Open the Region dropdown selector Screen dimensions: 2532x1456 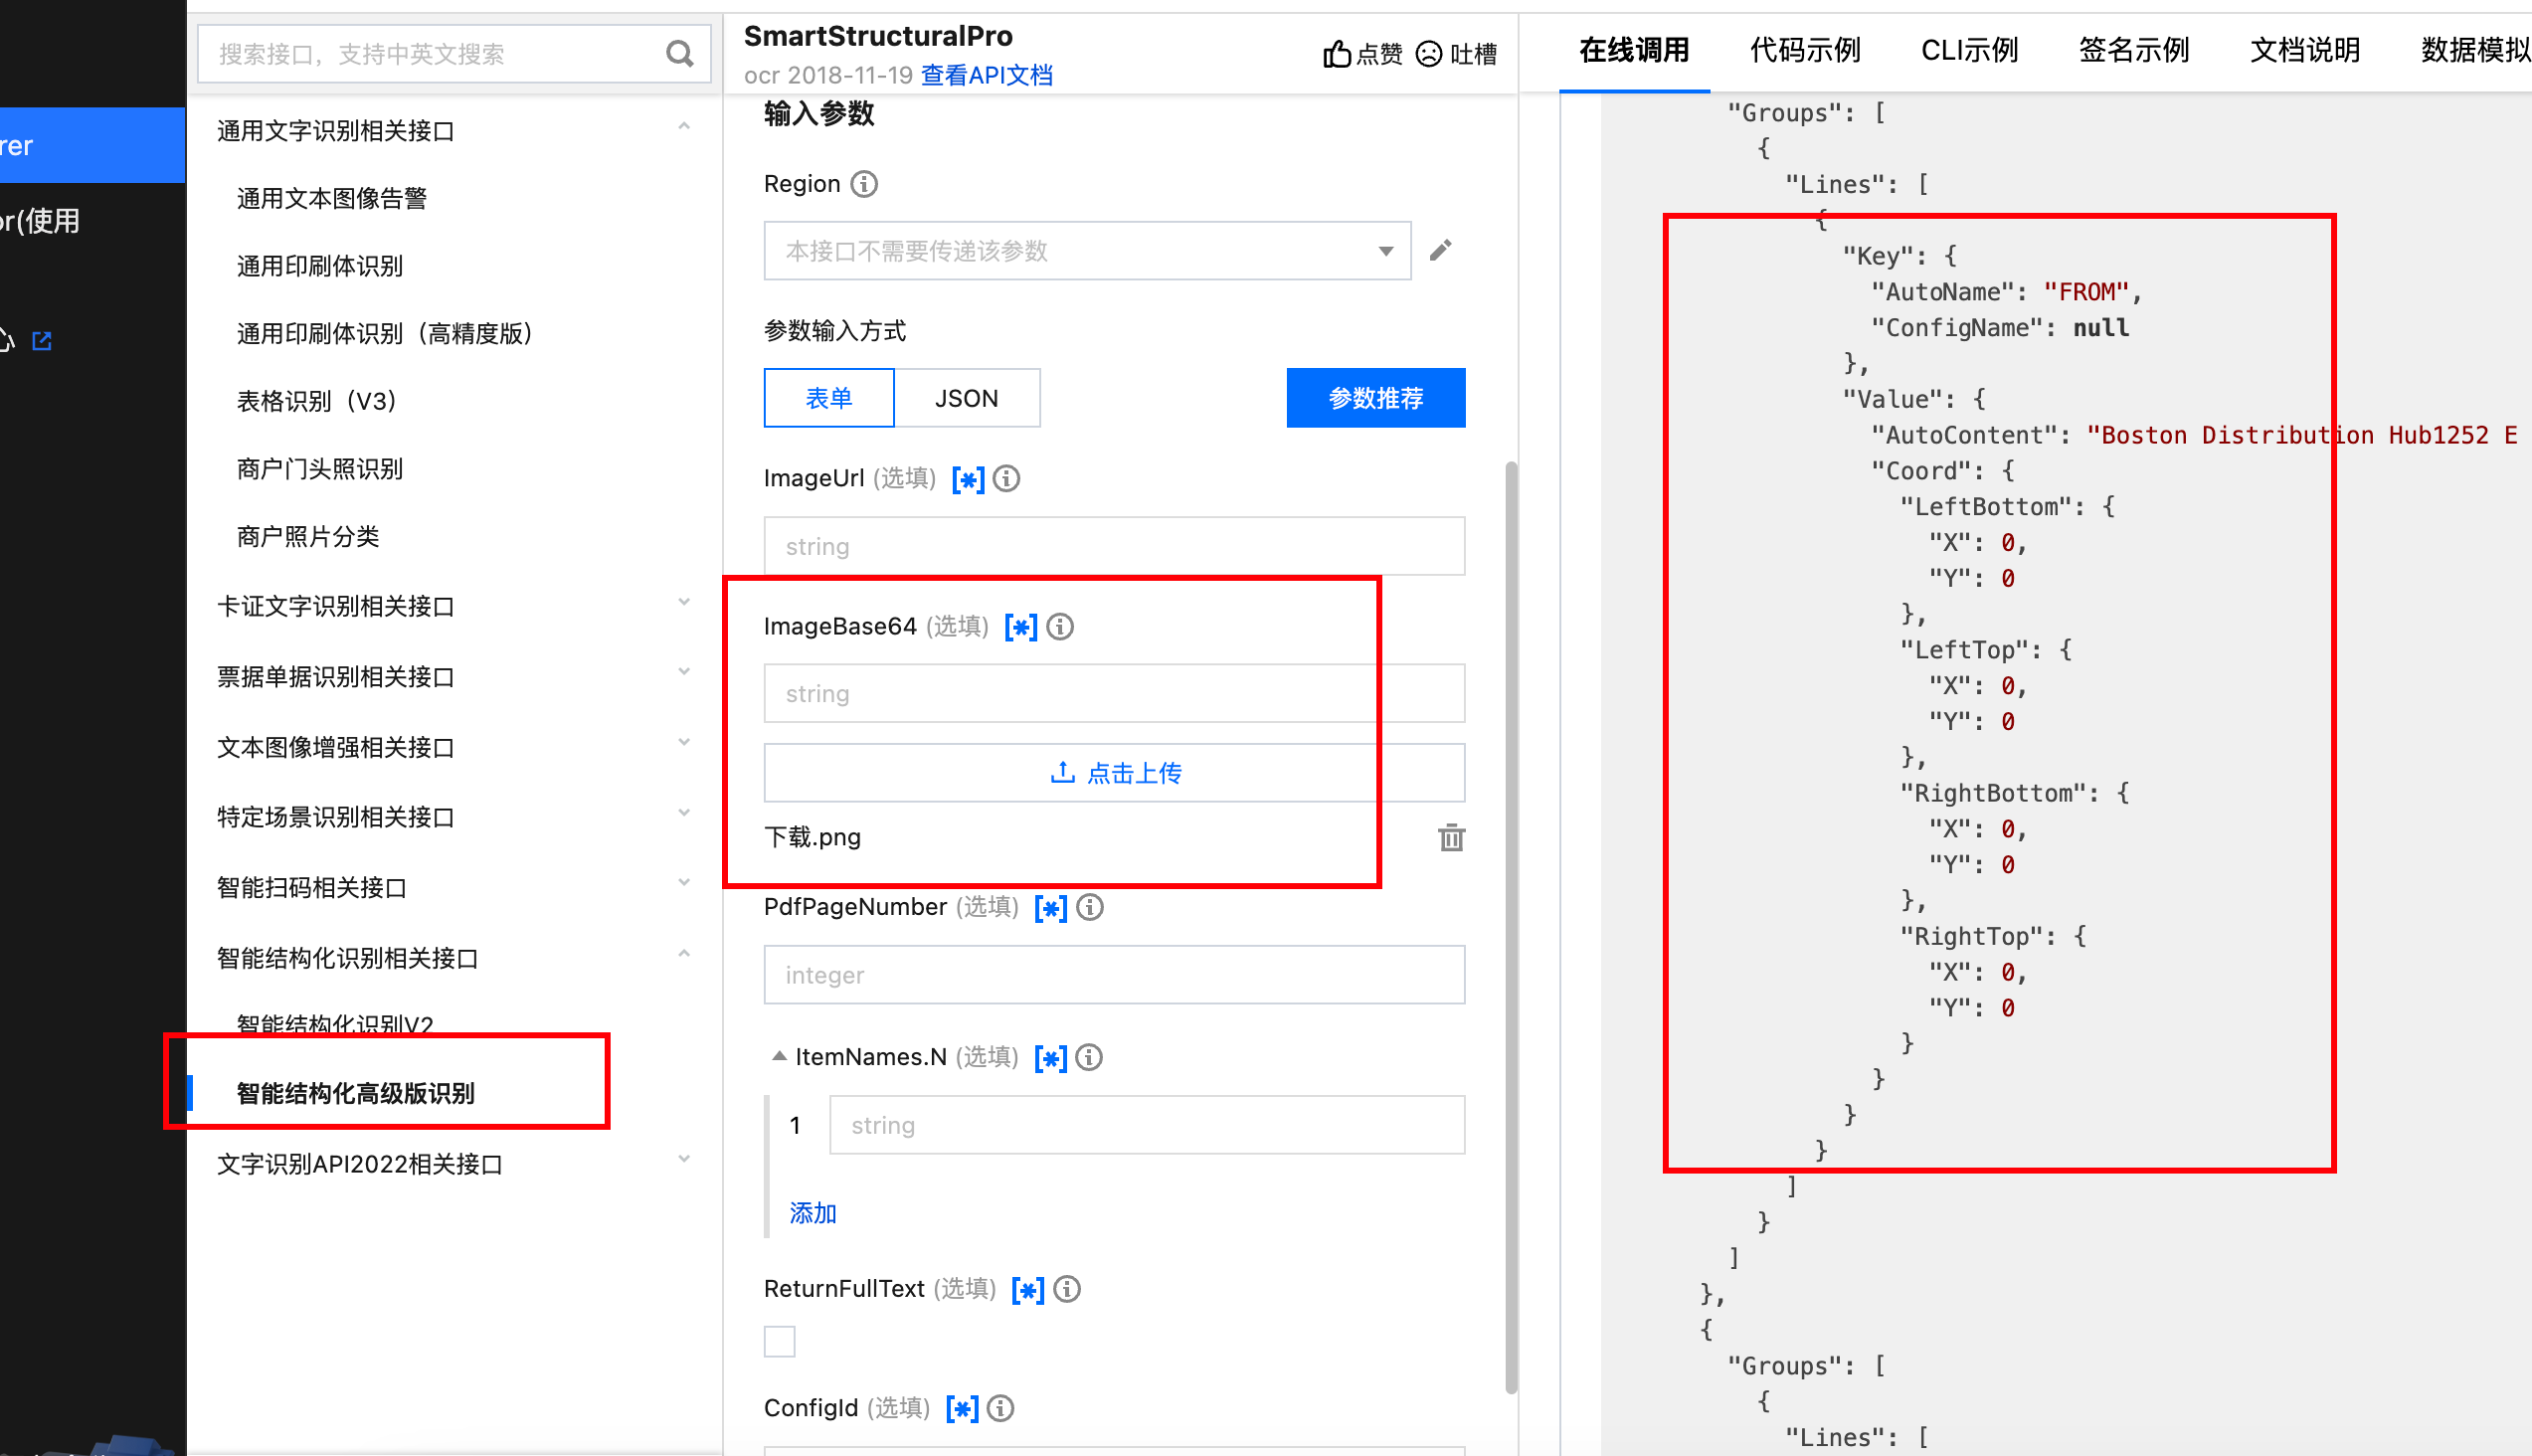point(1087,251)
